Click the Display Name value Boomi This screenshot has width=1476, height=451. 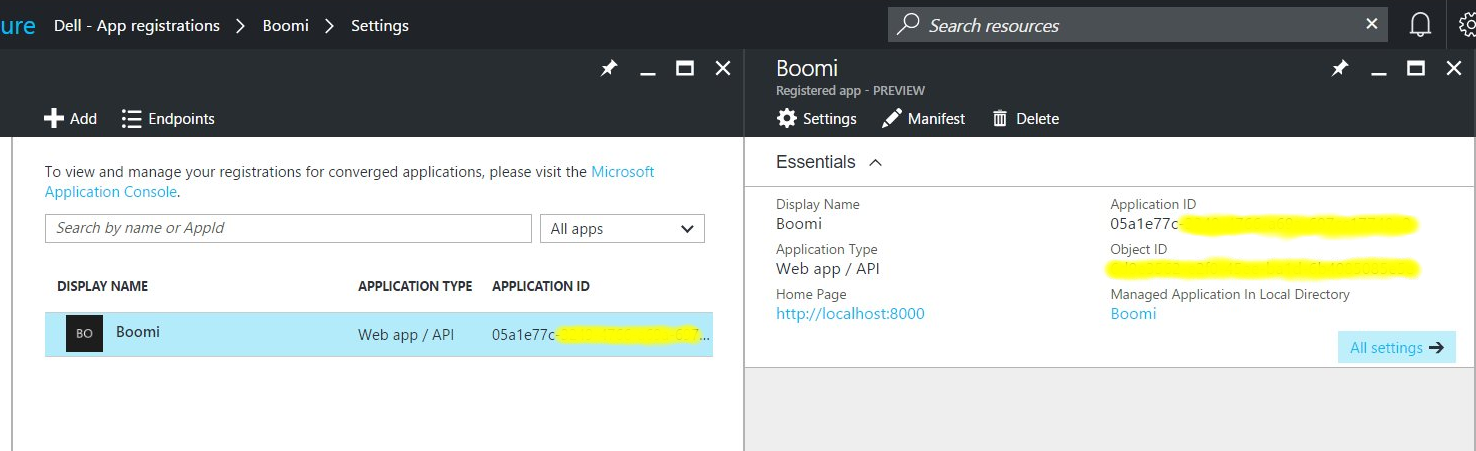click(799, 223)
